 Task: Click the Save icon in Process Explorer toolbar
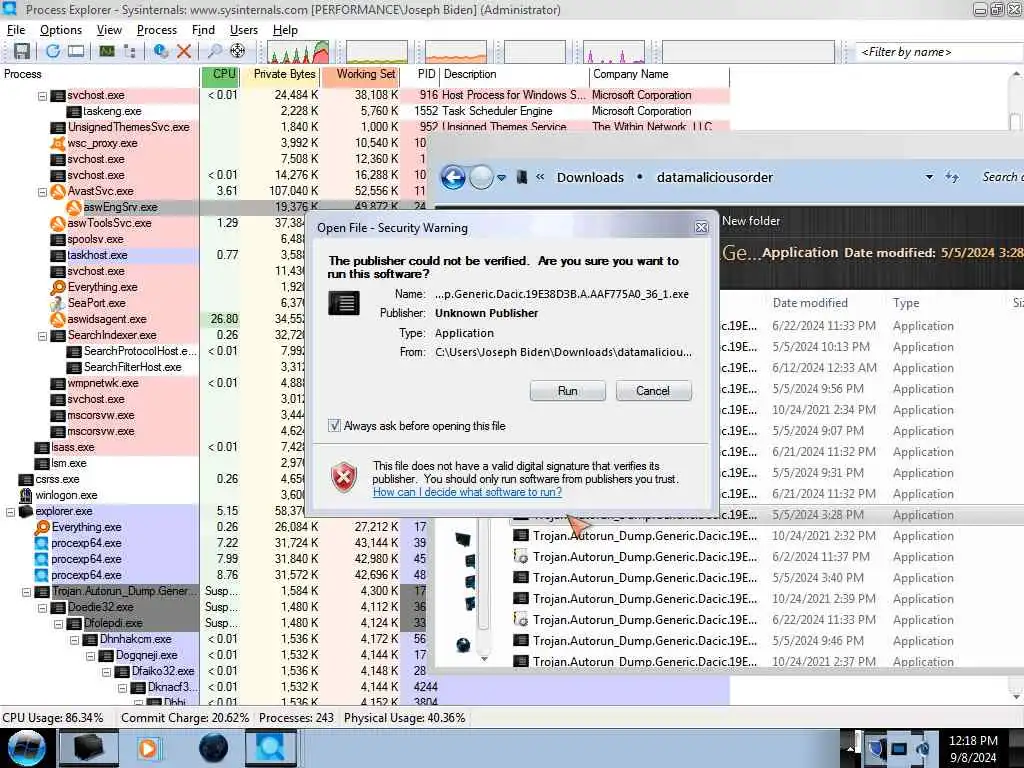22,51
